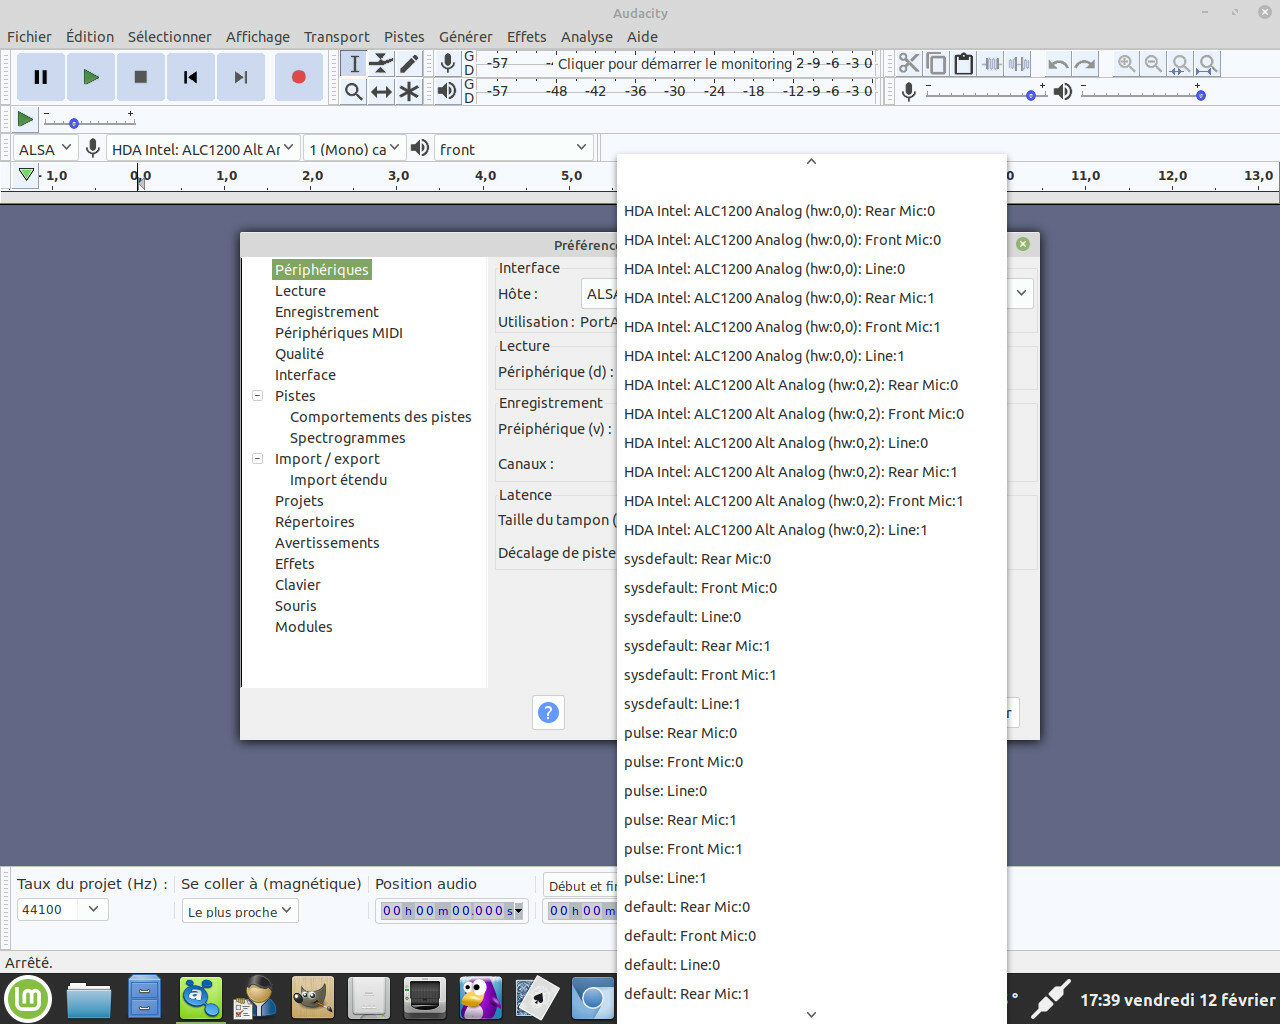This screenshot has height=1024, width=1280.
Task: Click the Silence audio icon
Action: (1019, 64)
